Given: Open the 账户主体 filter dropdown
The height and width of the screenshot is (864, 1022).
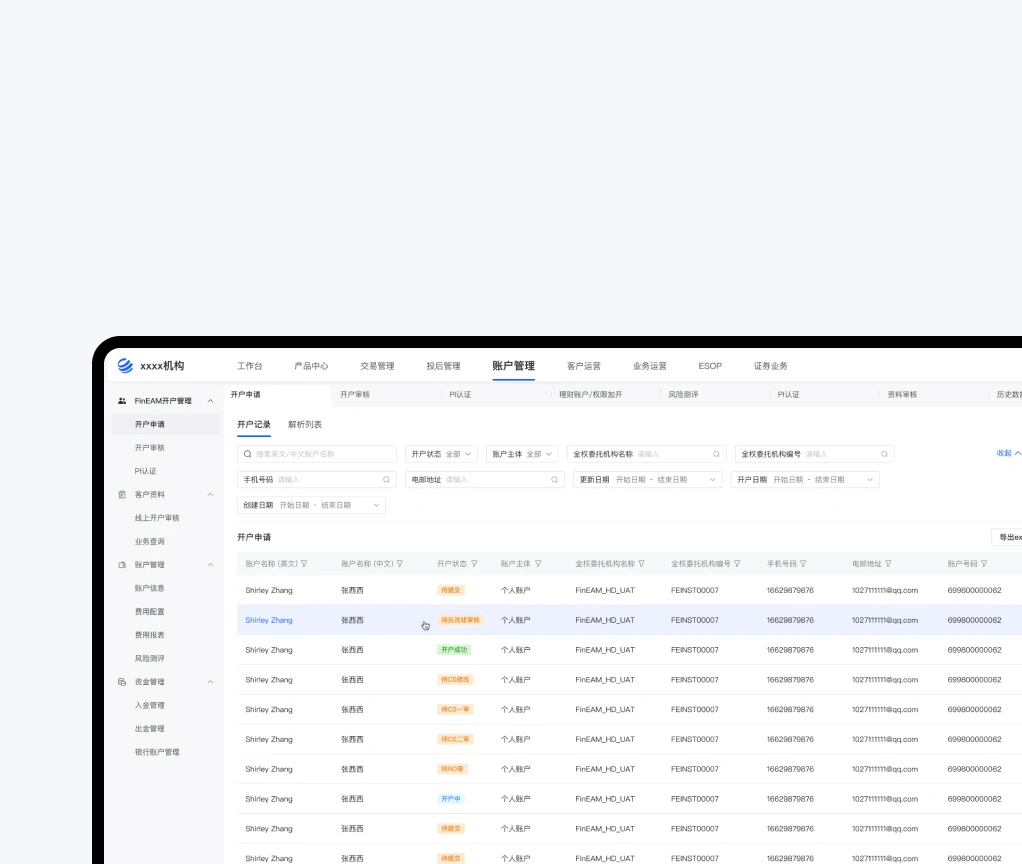Looking at the screenshot, I should (522, 454).
